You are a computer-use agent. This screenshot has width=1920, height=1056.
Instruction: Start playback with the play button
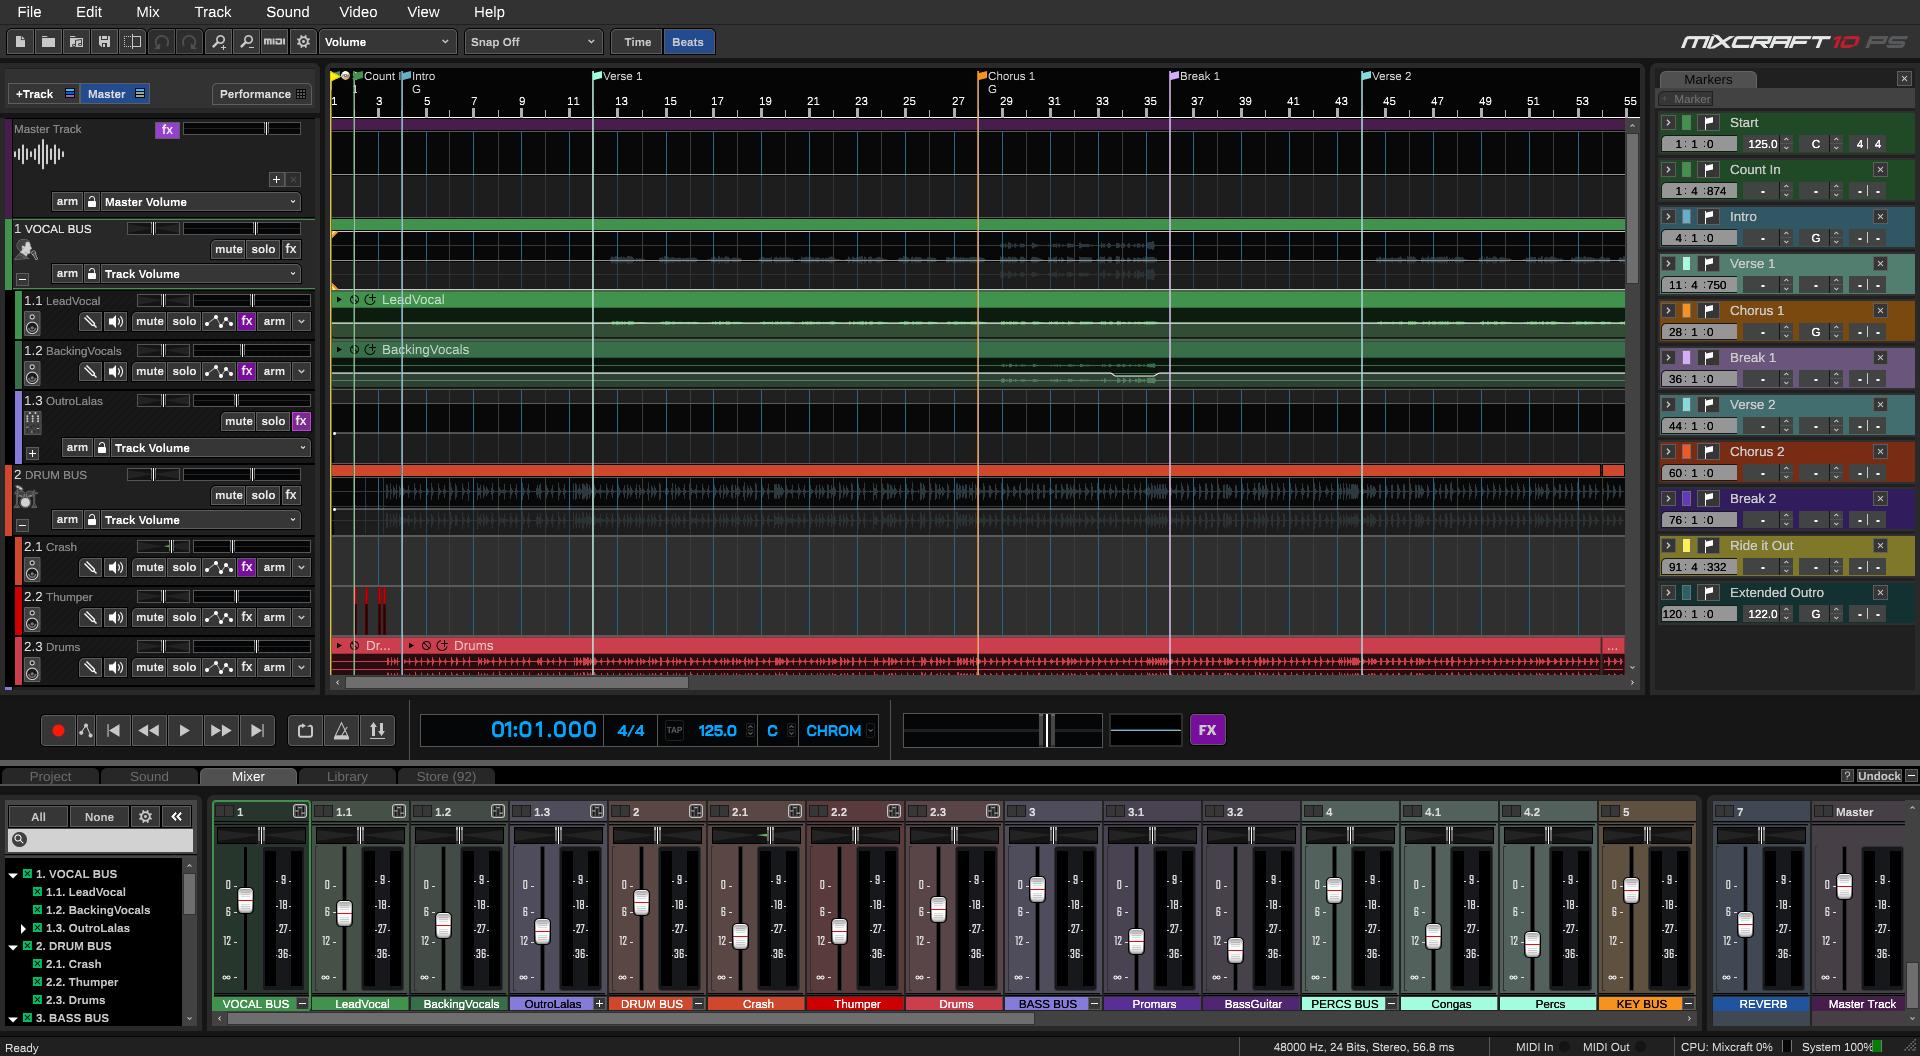(184, 731)
